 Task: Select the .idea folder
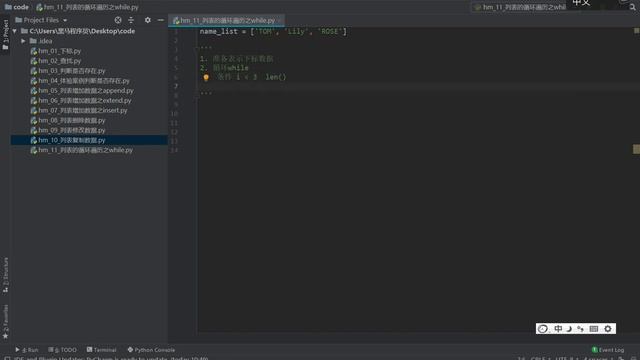41,41
